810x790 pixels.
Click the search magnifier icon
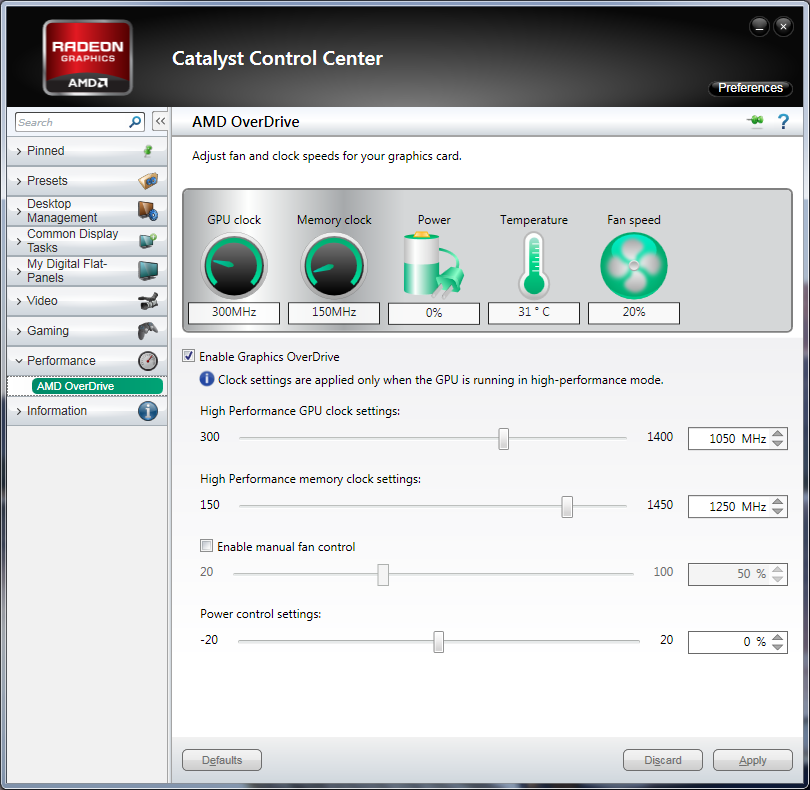coord(135,122)
